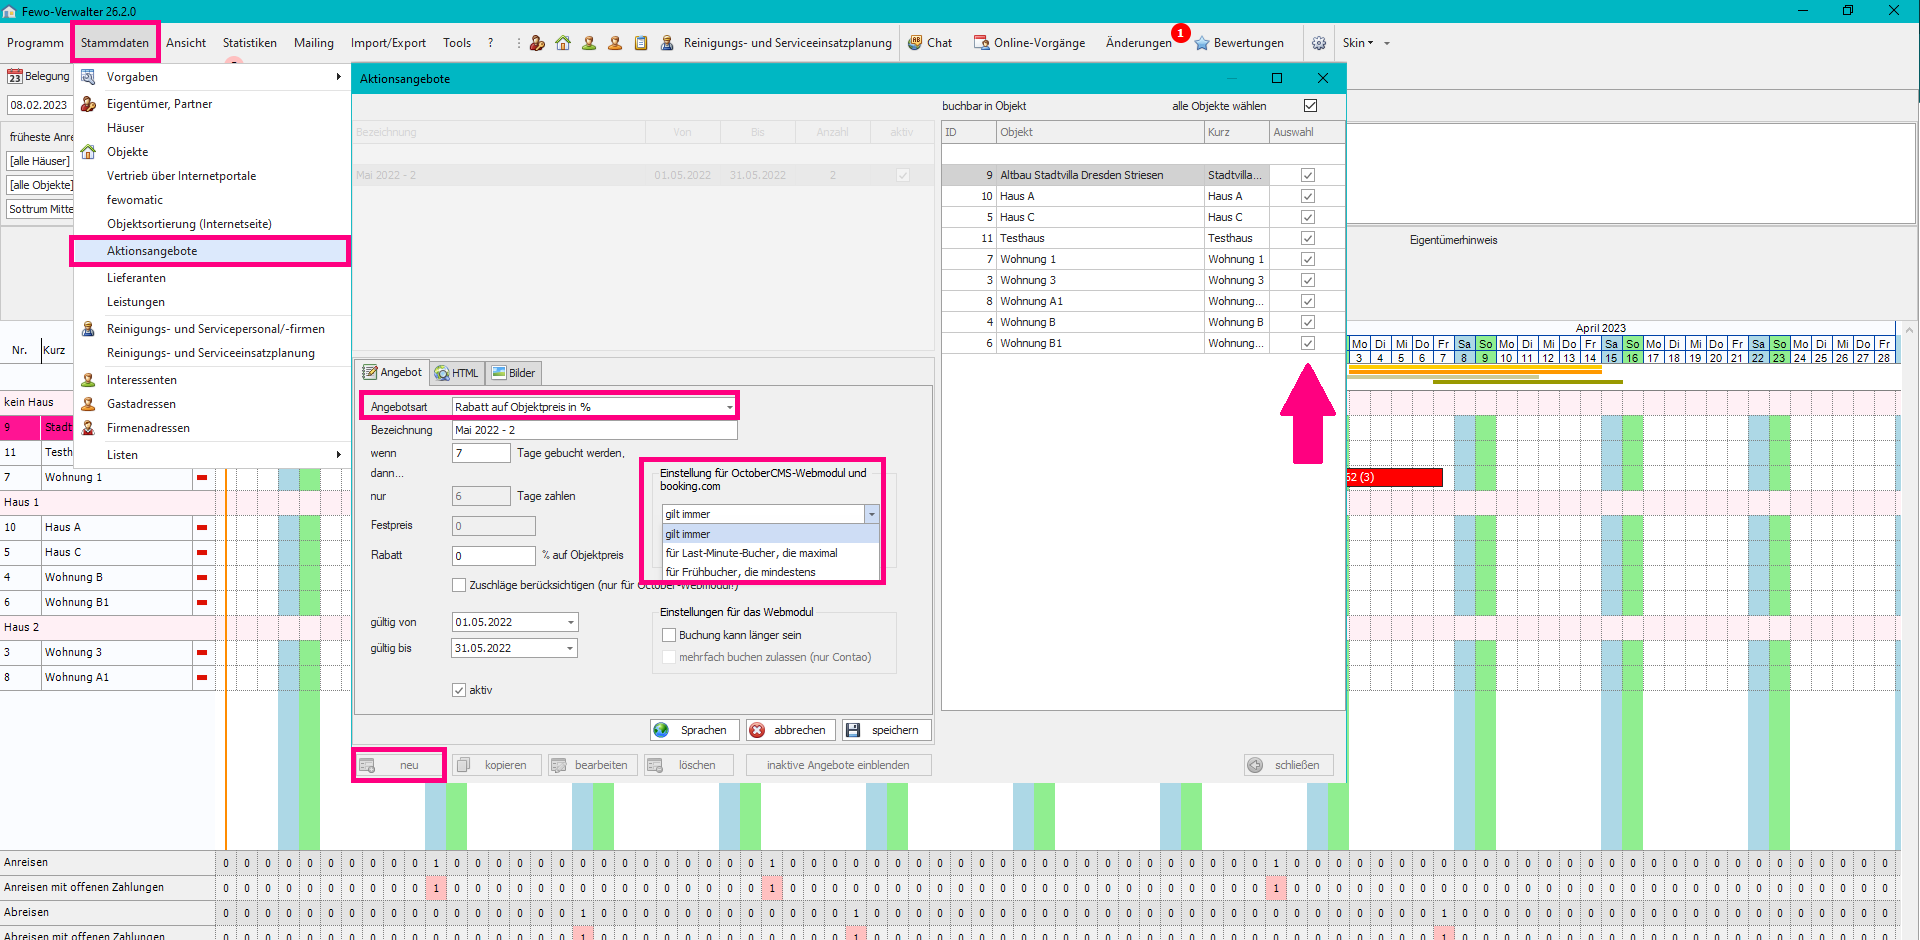Click 'inaktive Angebote einblenden' button
Viewport: 1920px width, 940px height.
tap(838, 765)
